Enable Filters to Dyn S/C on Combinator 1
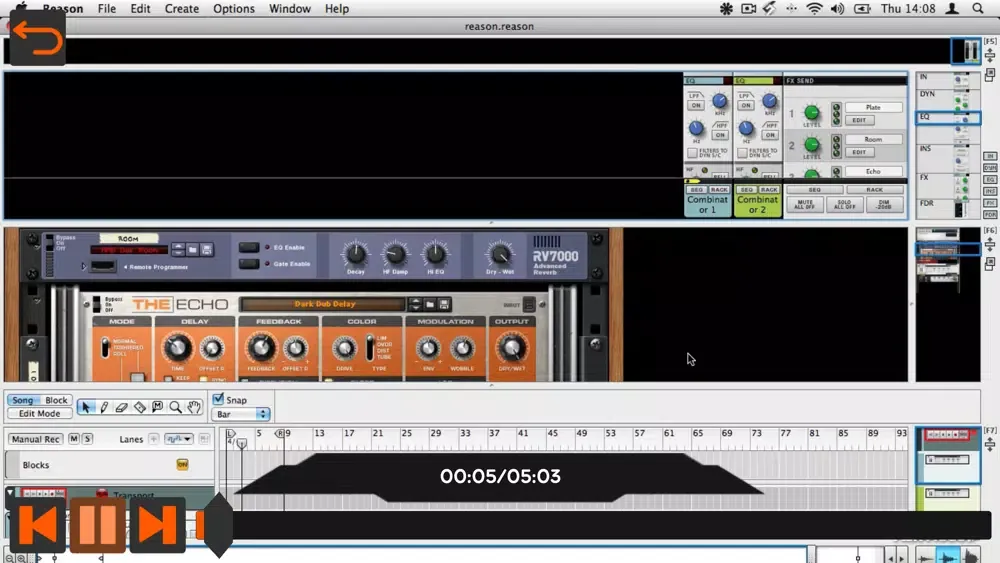The image size is (1000, 563). coord(692,153)
